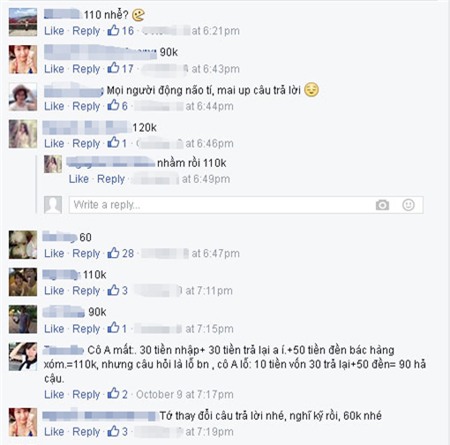
Task: Open avatar of the 120k commenter
Action: coord(23,134)
